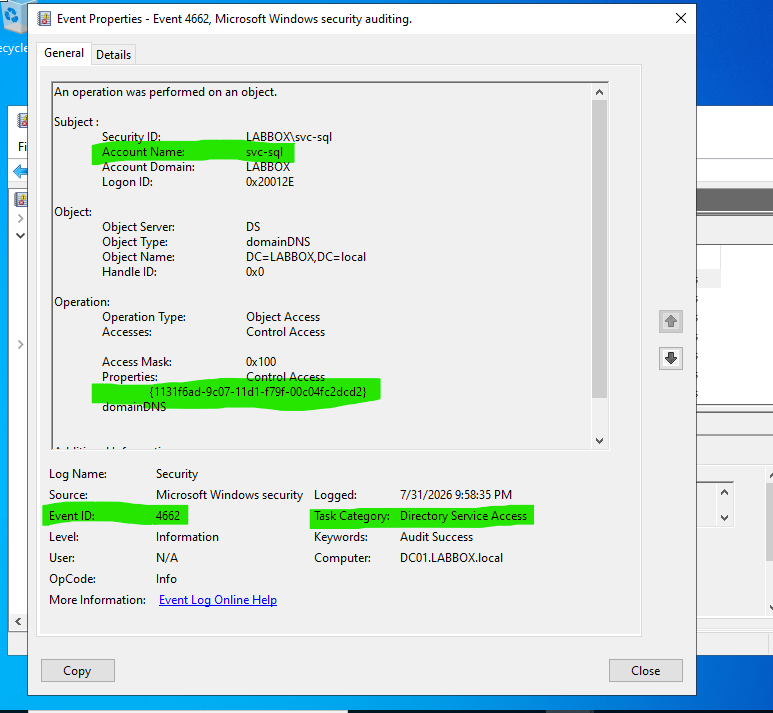The image size is (773, 713).
Task: Click the down arrow in the Event Viewer right pane
Action: [724, 518]
